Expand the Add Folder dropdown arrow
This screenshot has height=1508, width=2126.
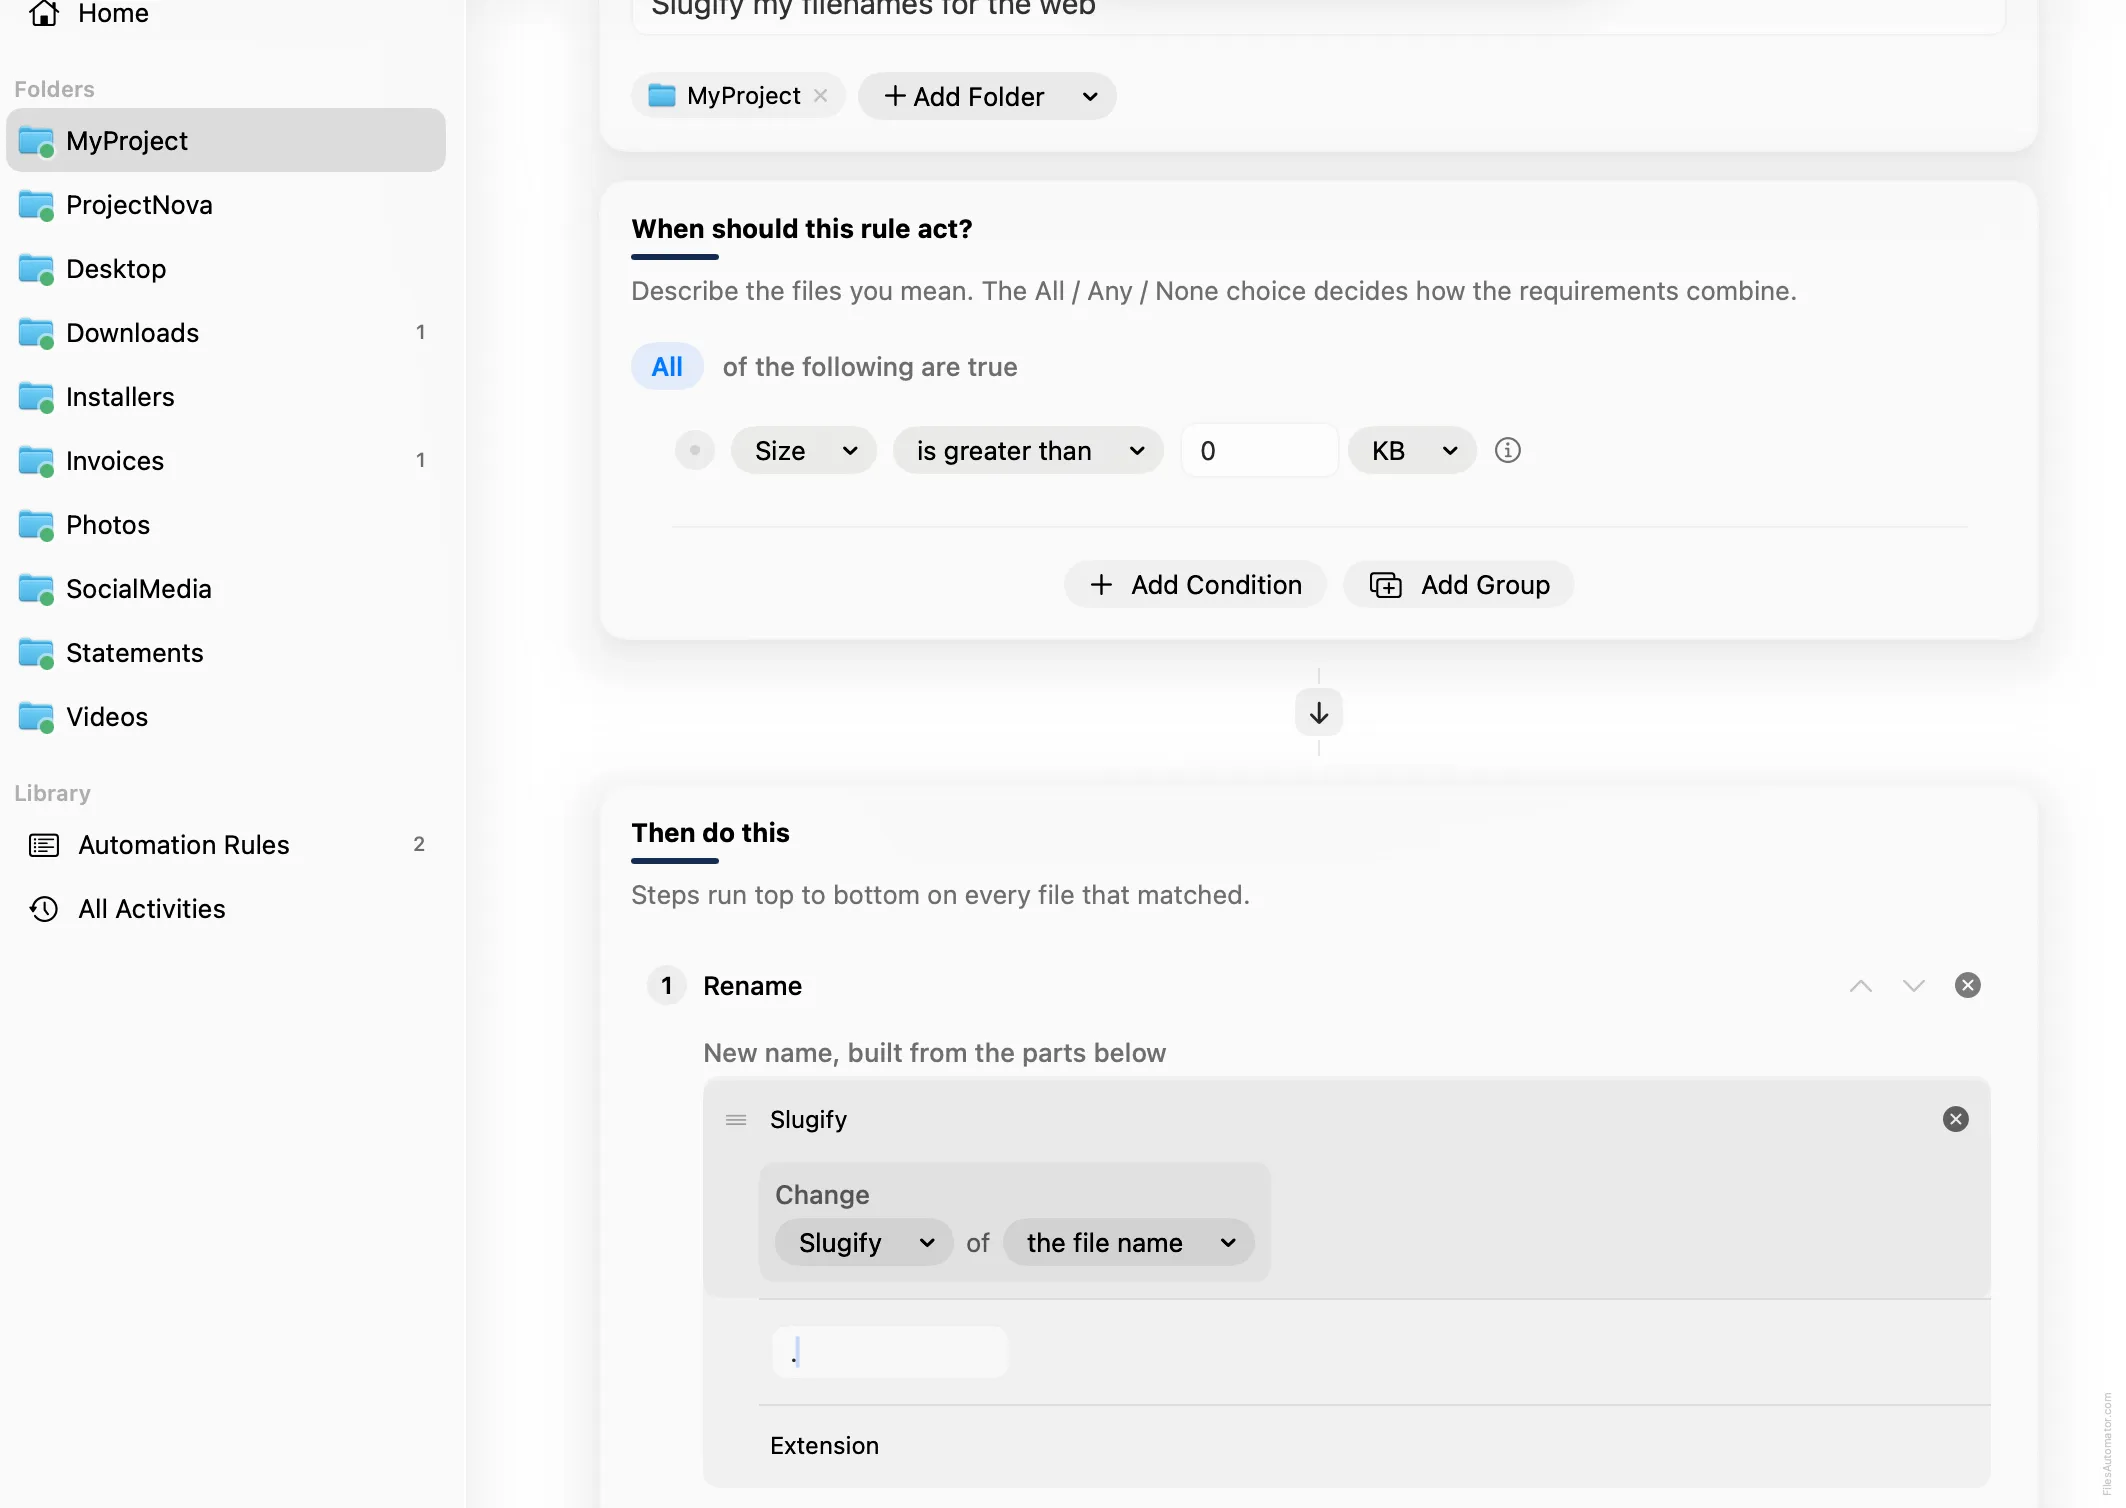coord(1090,96)
